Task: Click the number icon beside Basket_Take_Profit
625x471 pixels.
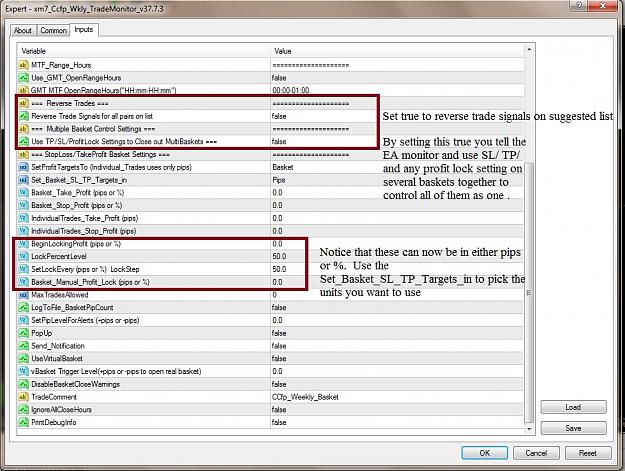Action: coord(24,192)
